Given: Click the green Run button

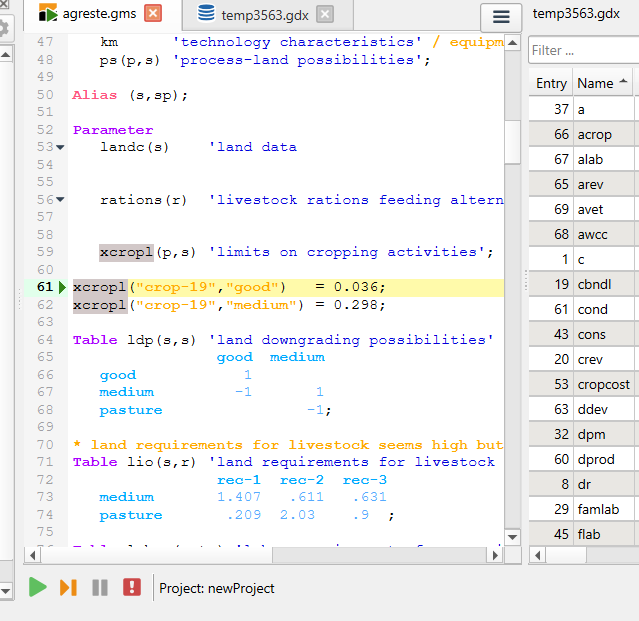Looking at the screenshot, I should click(x=38, y=587).
